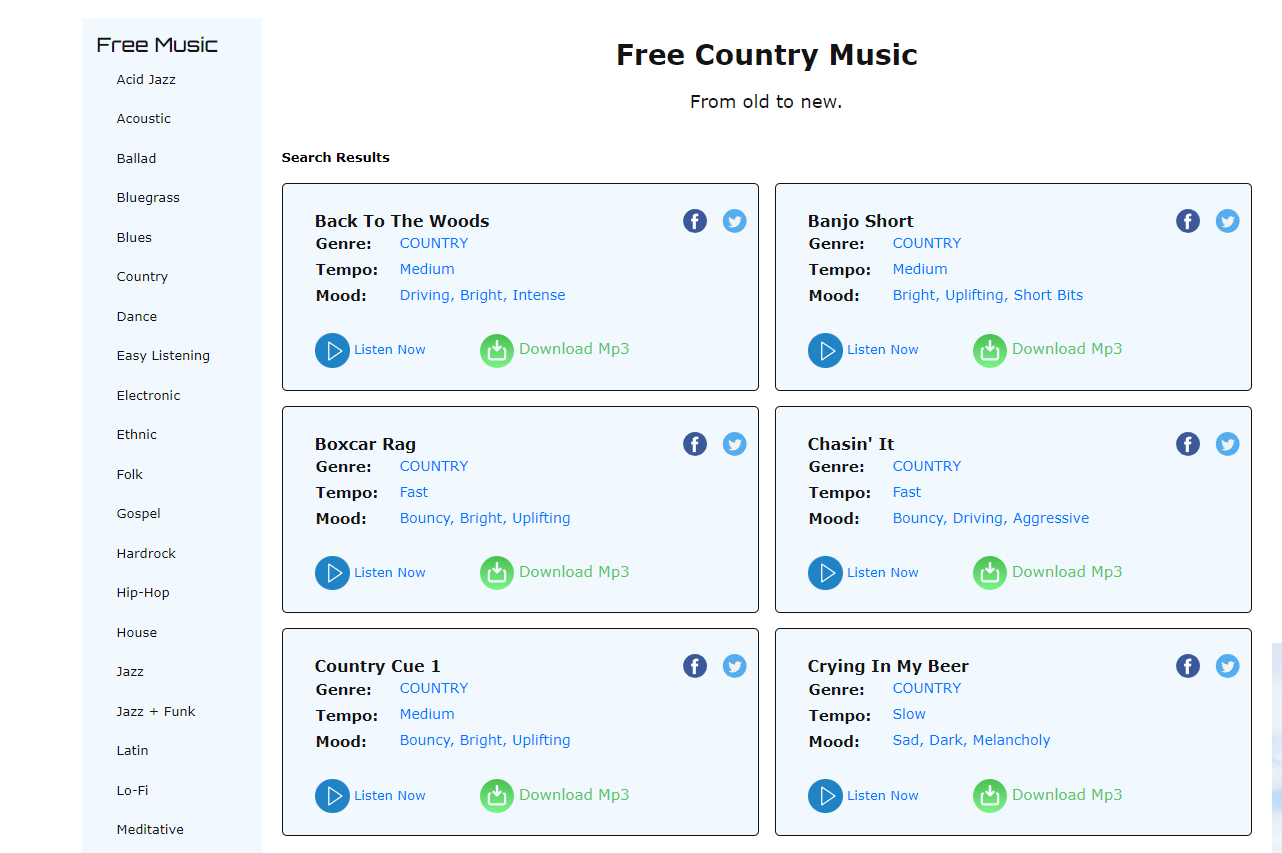Screen dimensions: 1282x853
Task: Click the Facebook icon for Chasin' It
Action: pos(1187,443)
